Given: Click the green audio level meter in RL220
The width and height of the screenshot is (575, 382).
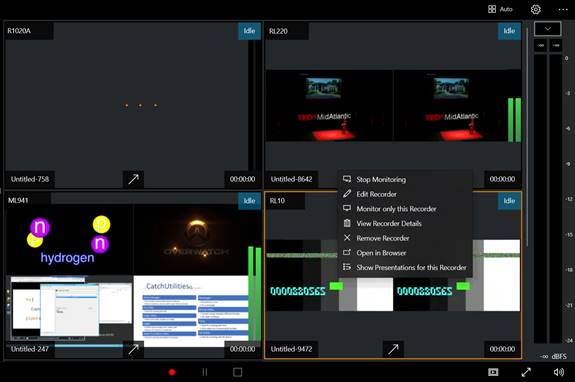Looking at the screenshot, I should tap(514, 120).
